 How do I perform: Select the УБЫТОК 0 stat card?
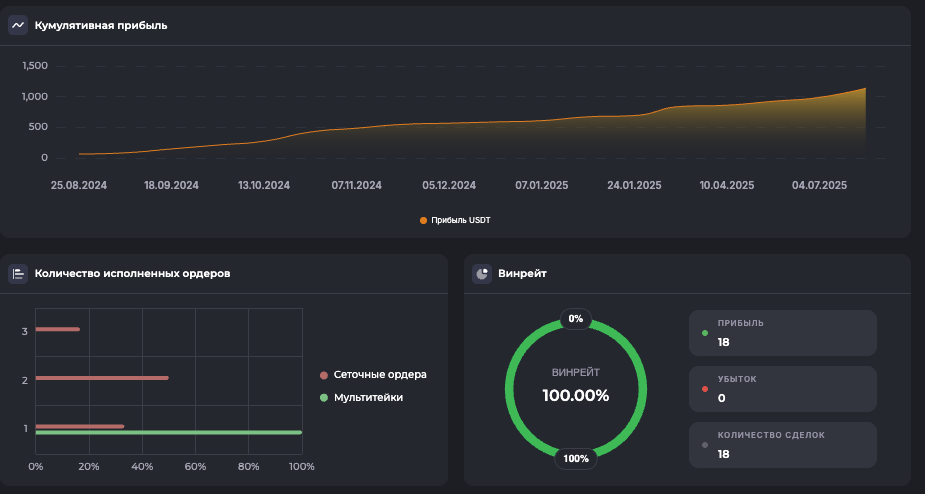coord(782,389)
